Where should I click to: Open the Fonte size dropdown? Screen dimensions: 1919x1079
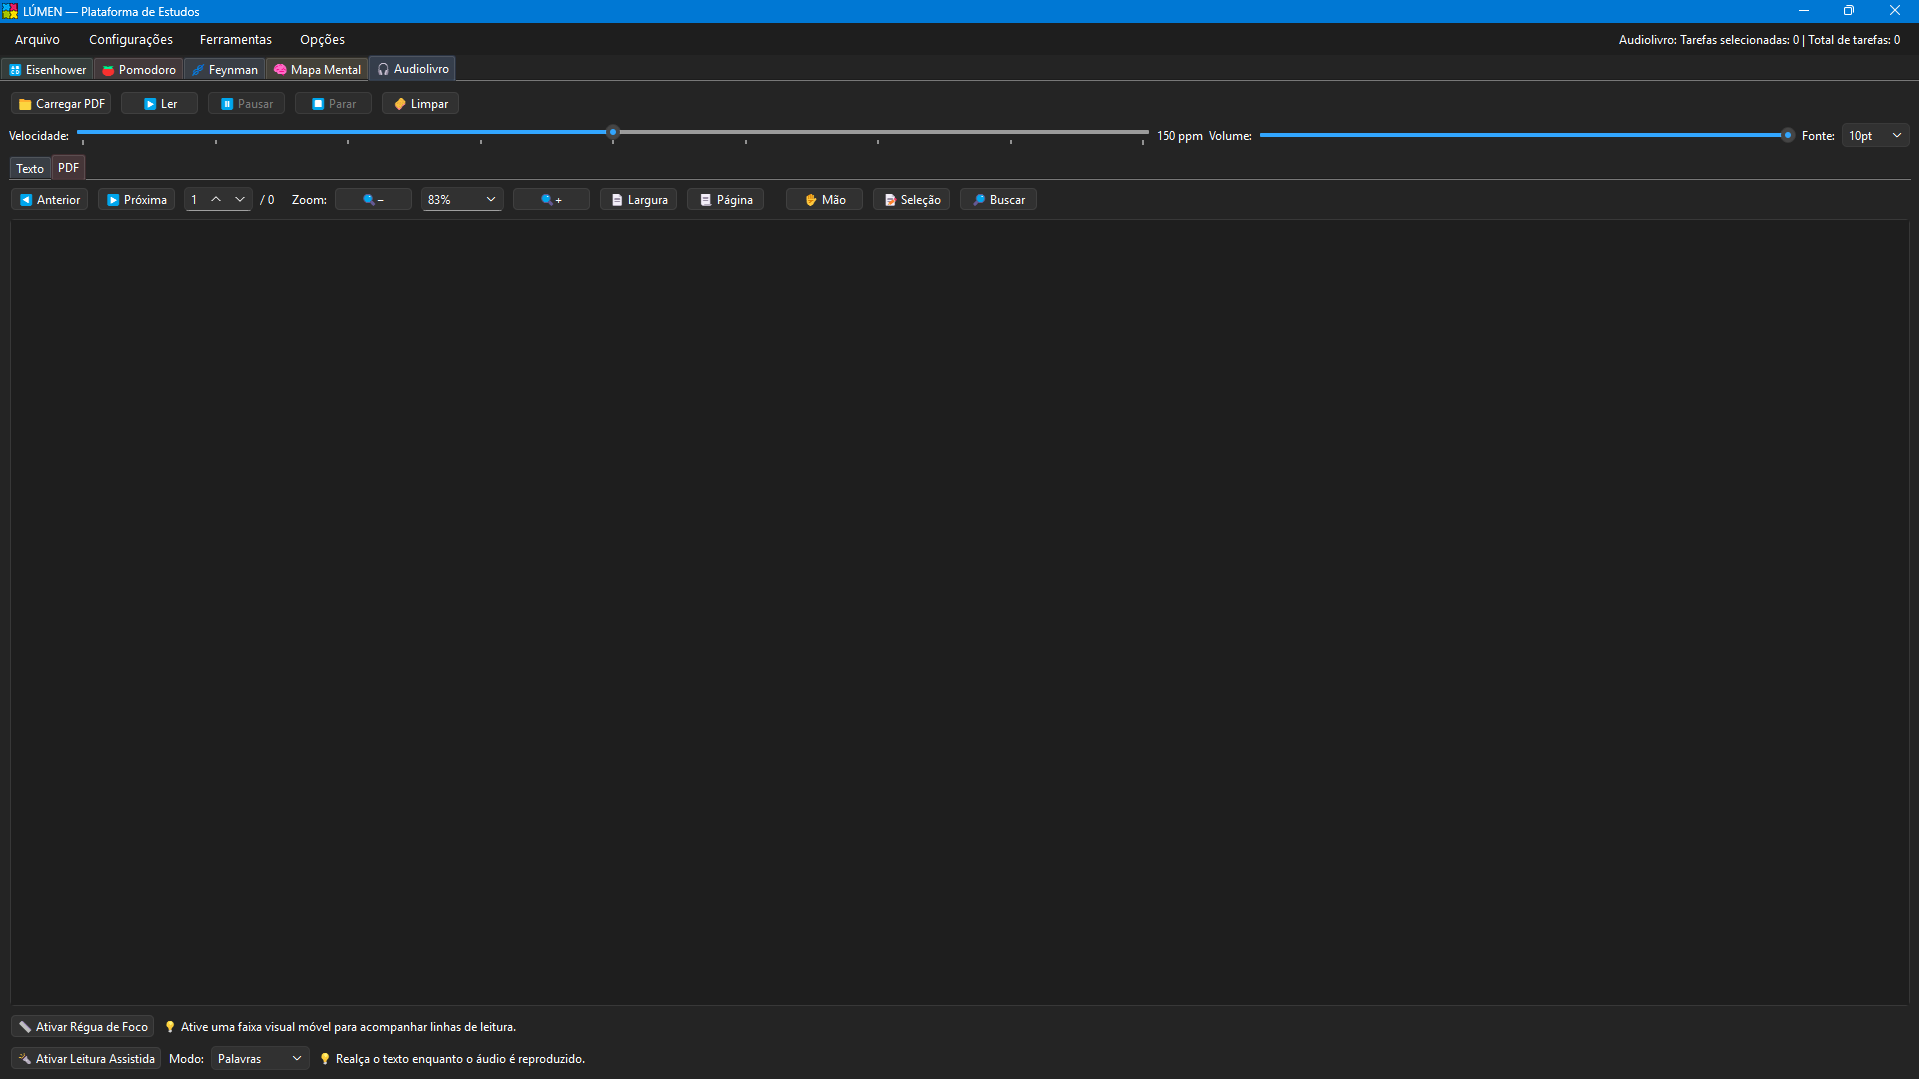click(x=1875, y=136)
